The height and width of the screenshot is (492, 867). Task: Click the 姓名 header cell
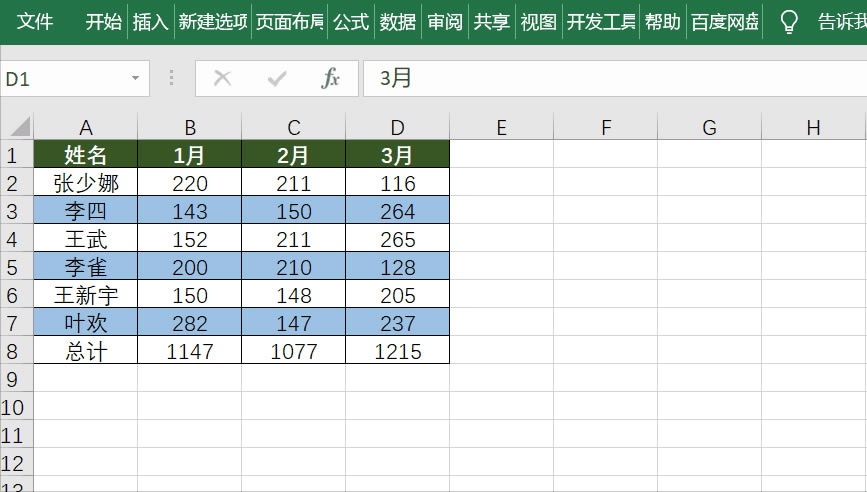pyautogui.click(x=86, y=154)
